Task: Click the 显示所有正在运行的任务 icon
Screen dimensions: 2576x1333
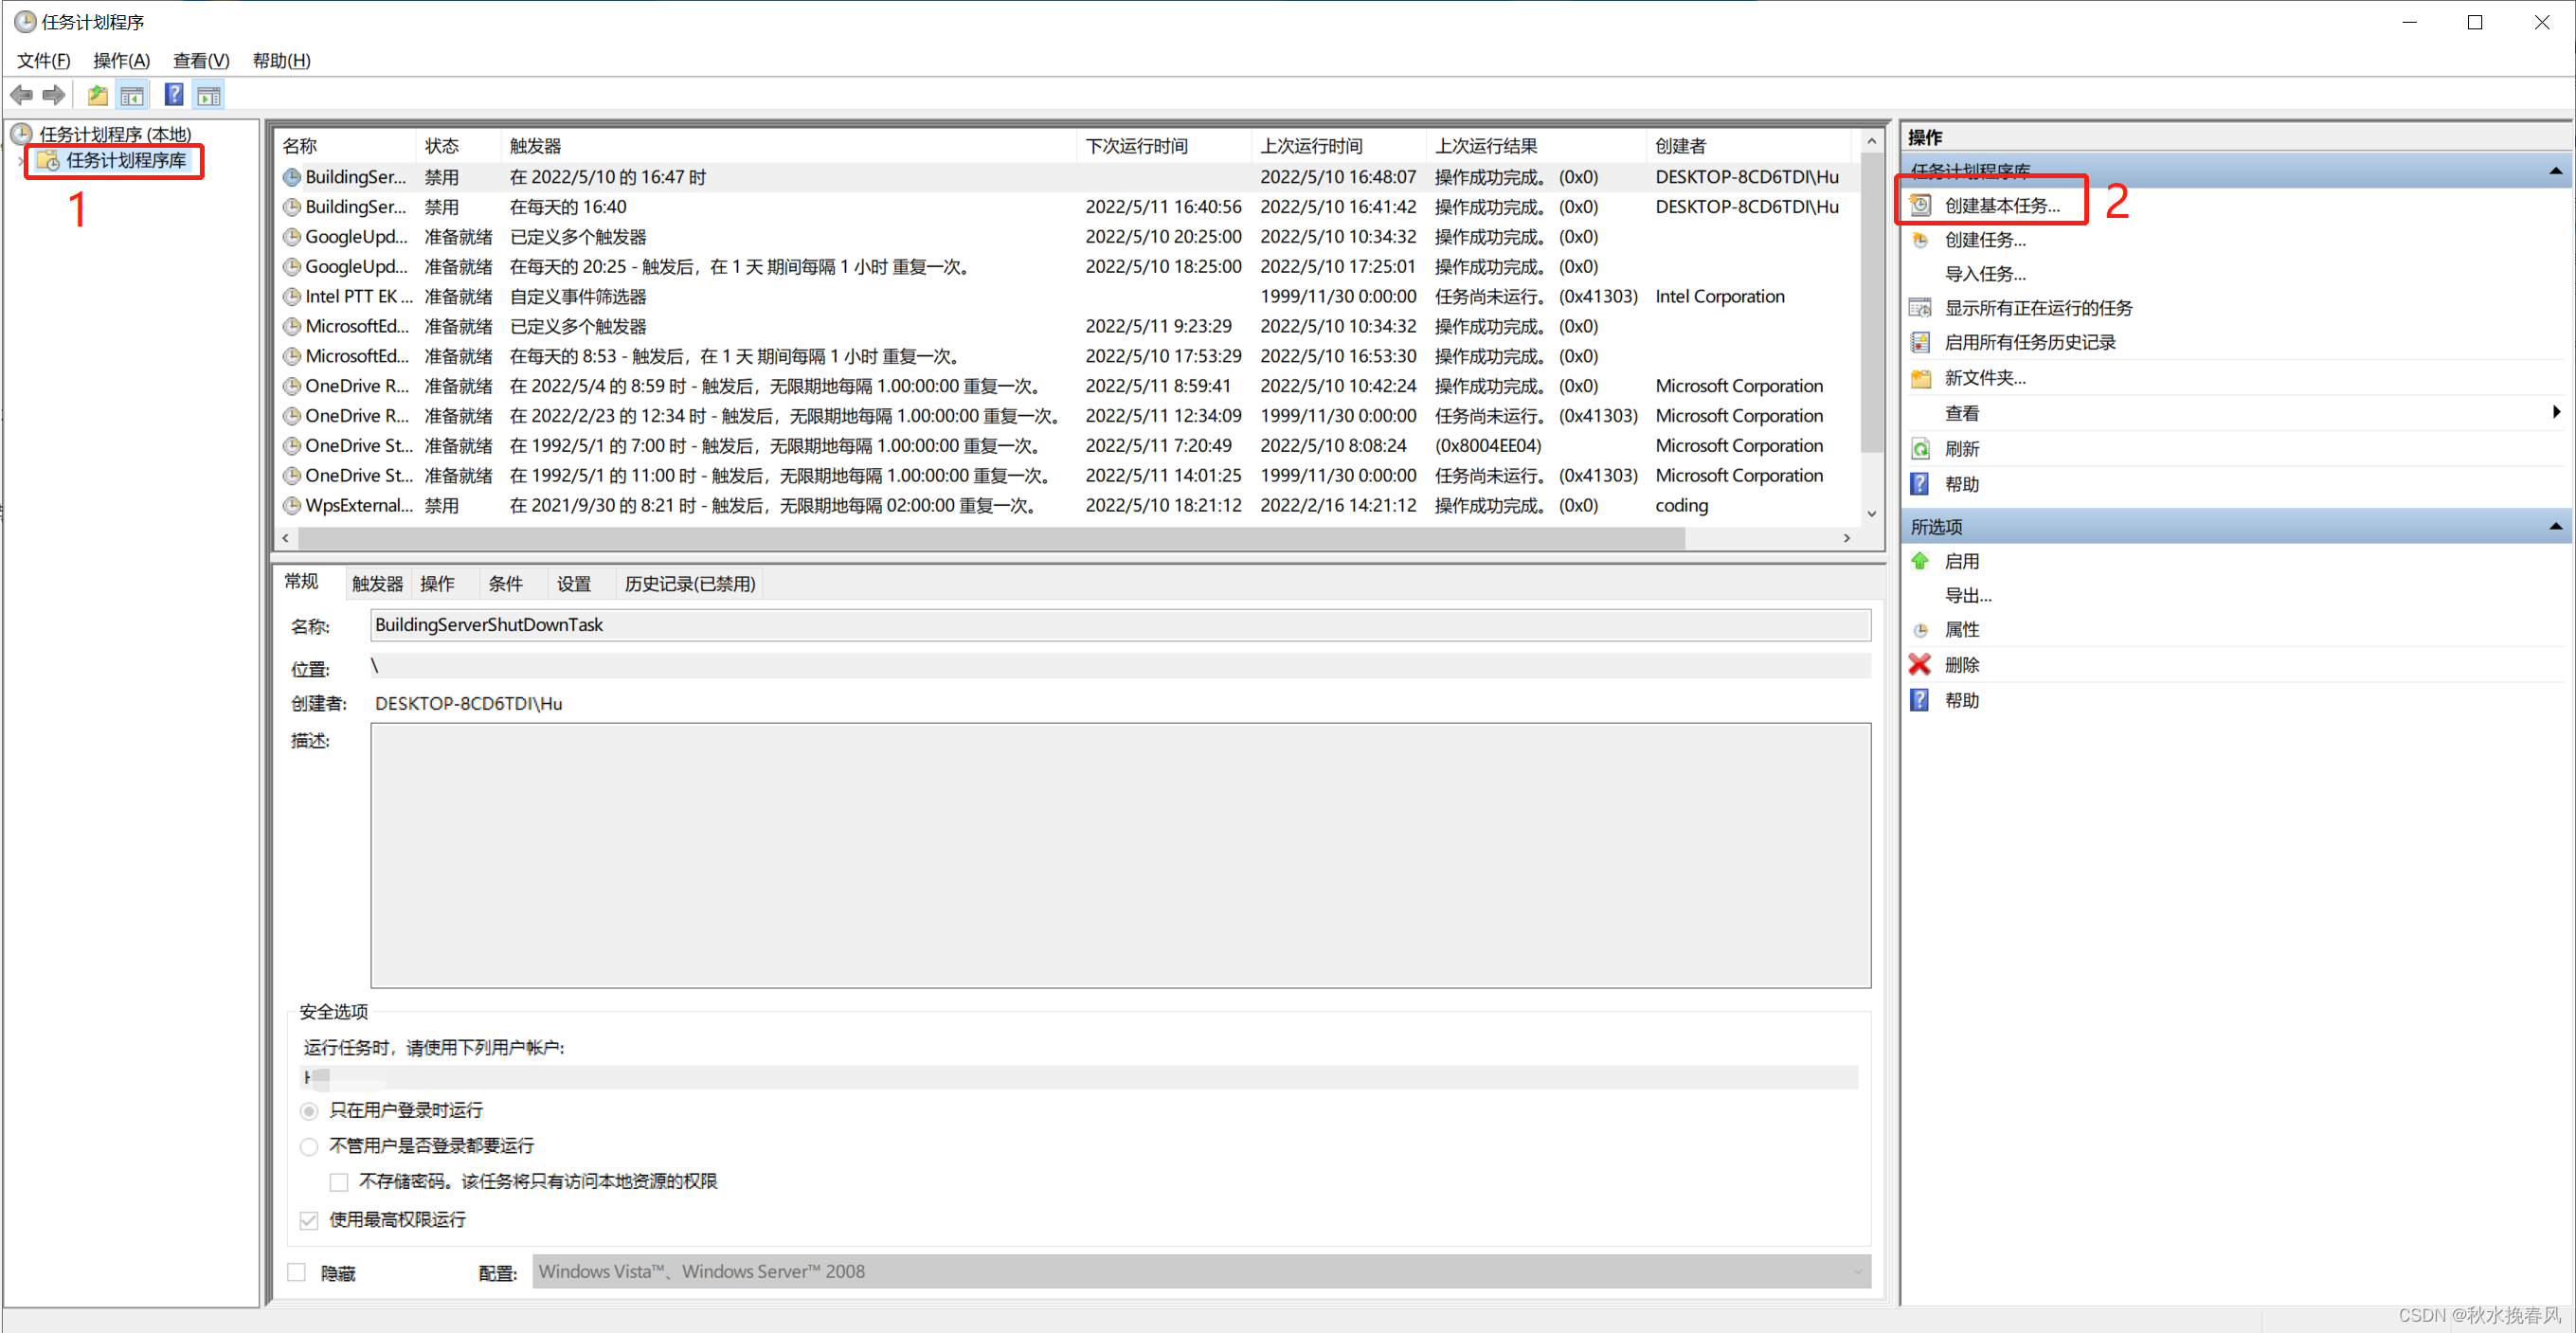Action: click(1920, 308)
